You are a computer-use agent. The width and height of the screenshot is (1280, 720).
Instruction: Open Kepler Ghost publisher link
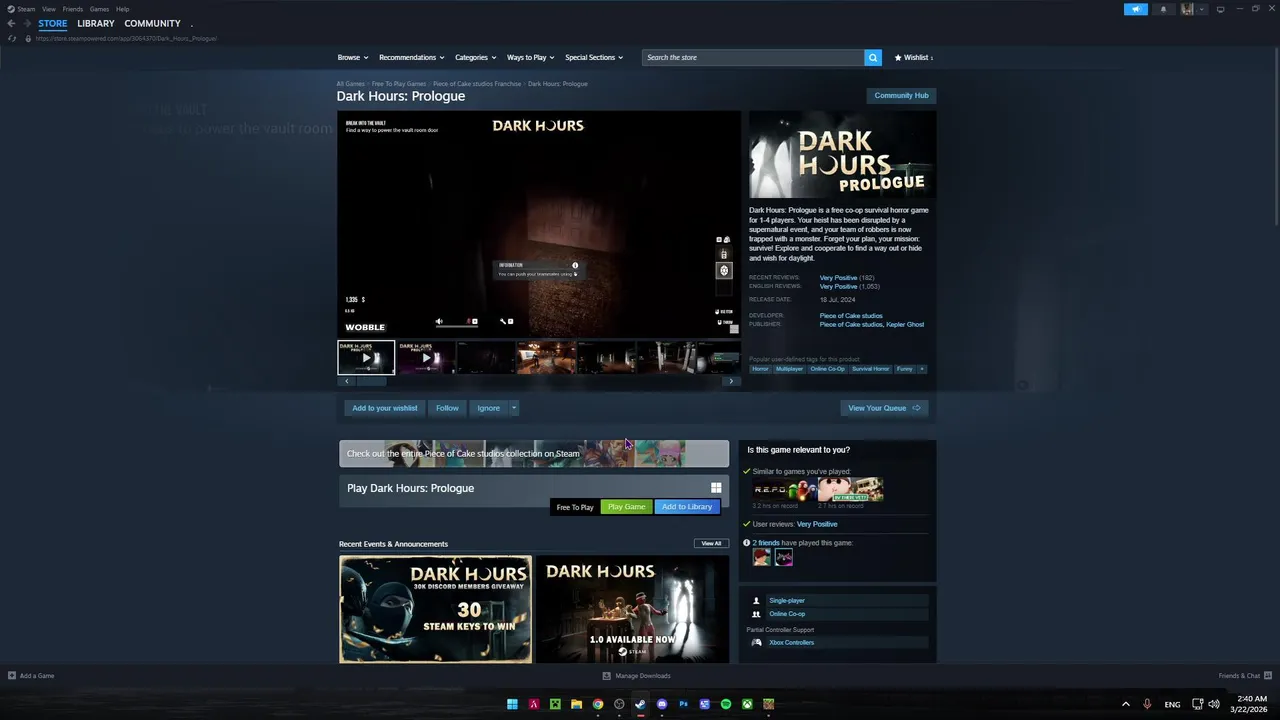[x=905, y=324]
